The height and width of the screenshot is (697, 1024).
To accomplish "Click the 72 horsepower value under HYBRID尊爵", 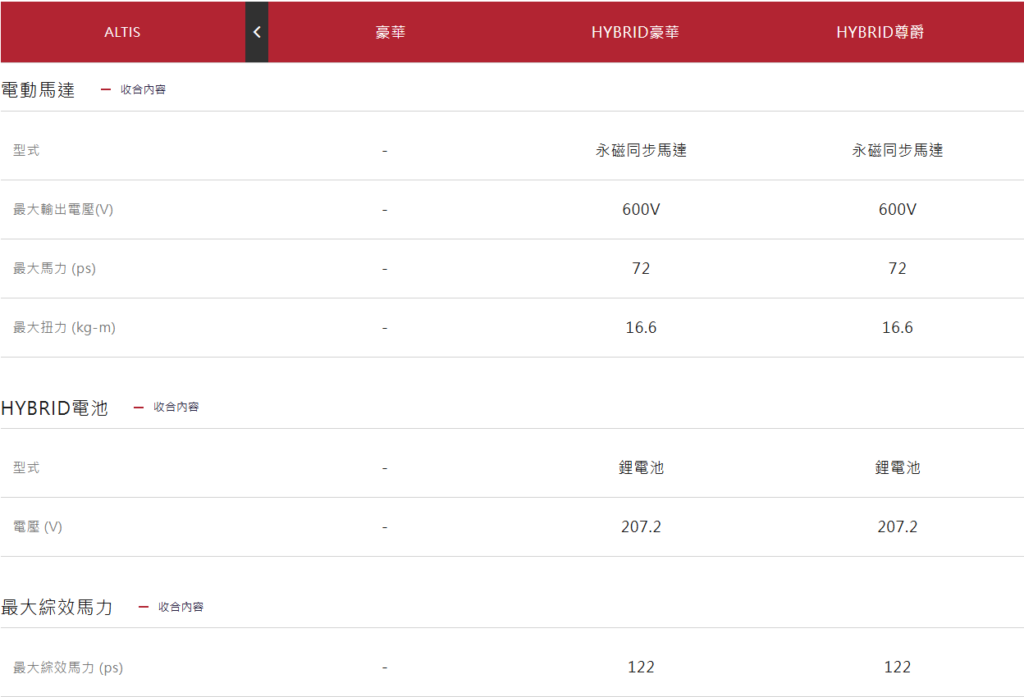I will [897, 268].
